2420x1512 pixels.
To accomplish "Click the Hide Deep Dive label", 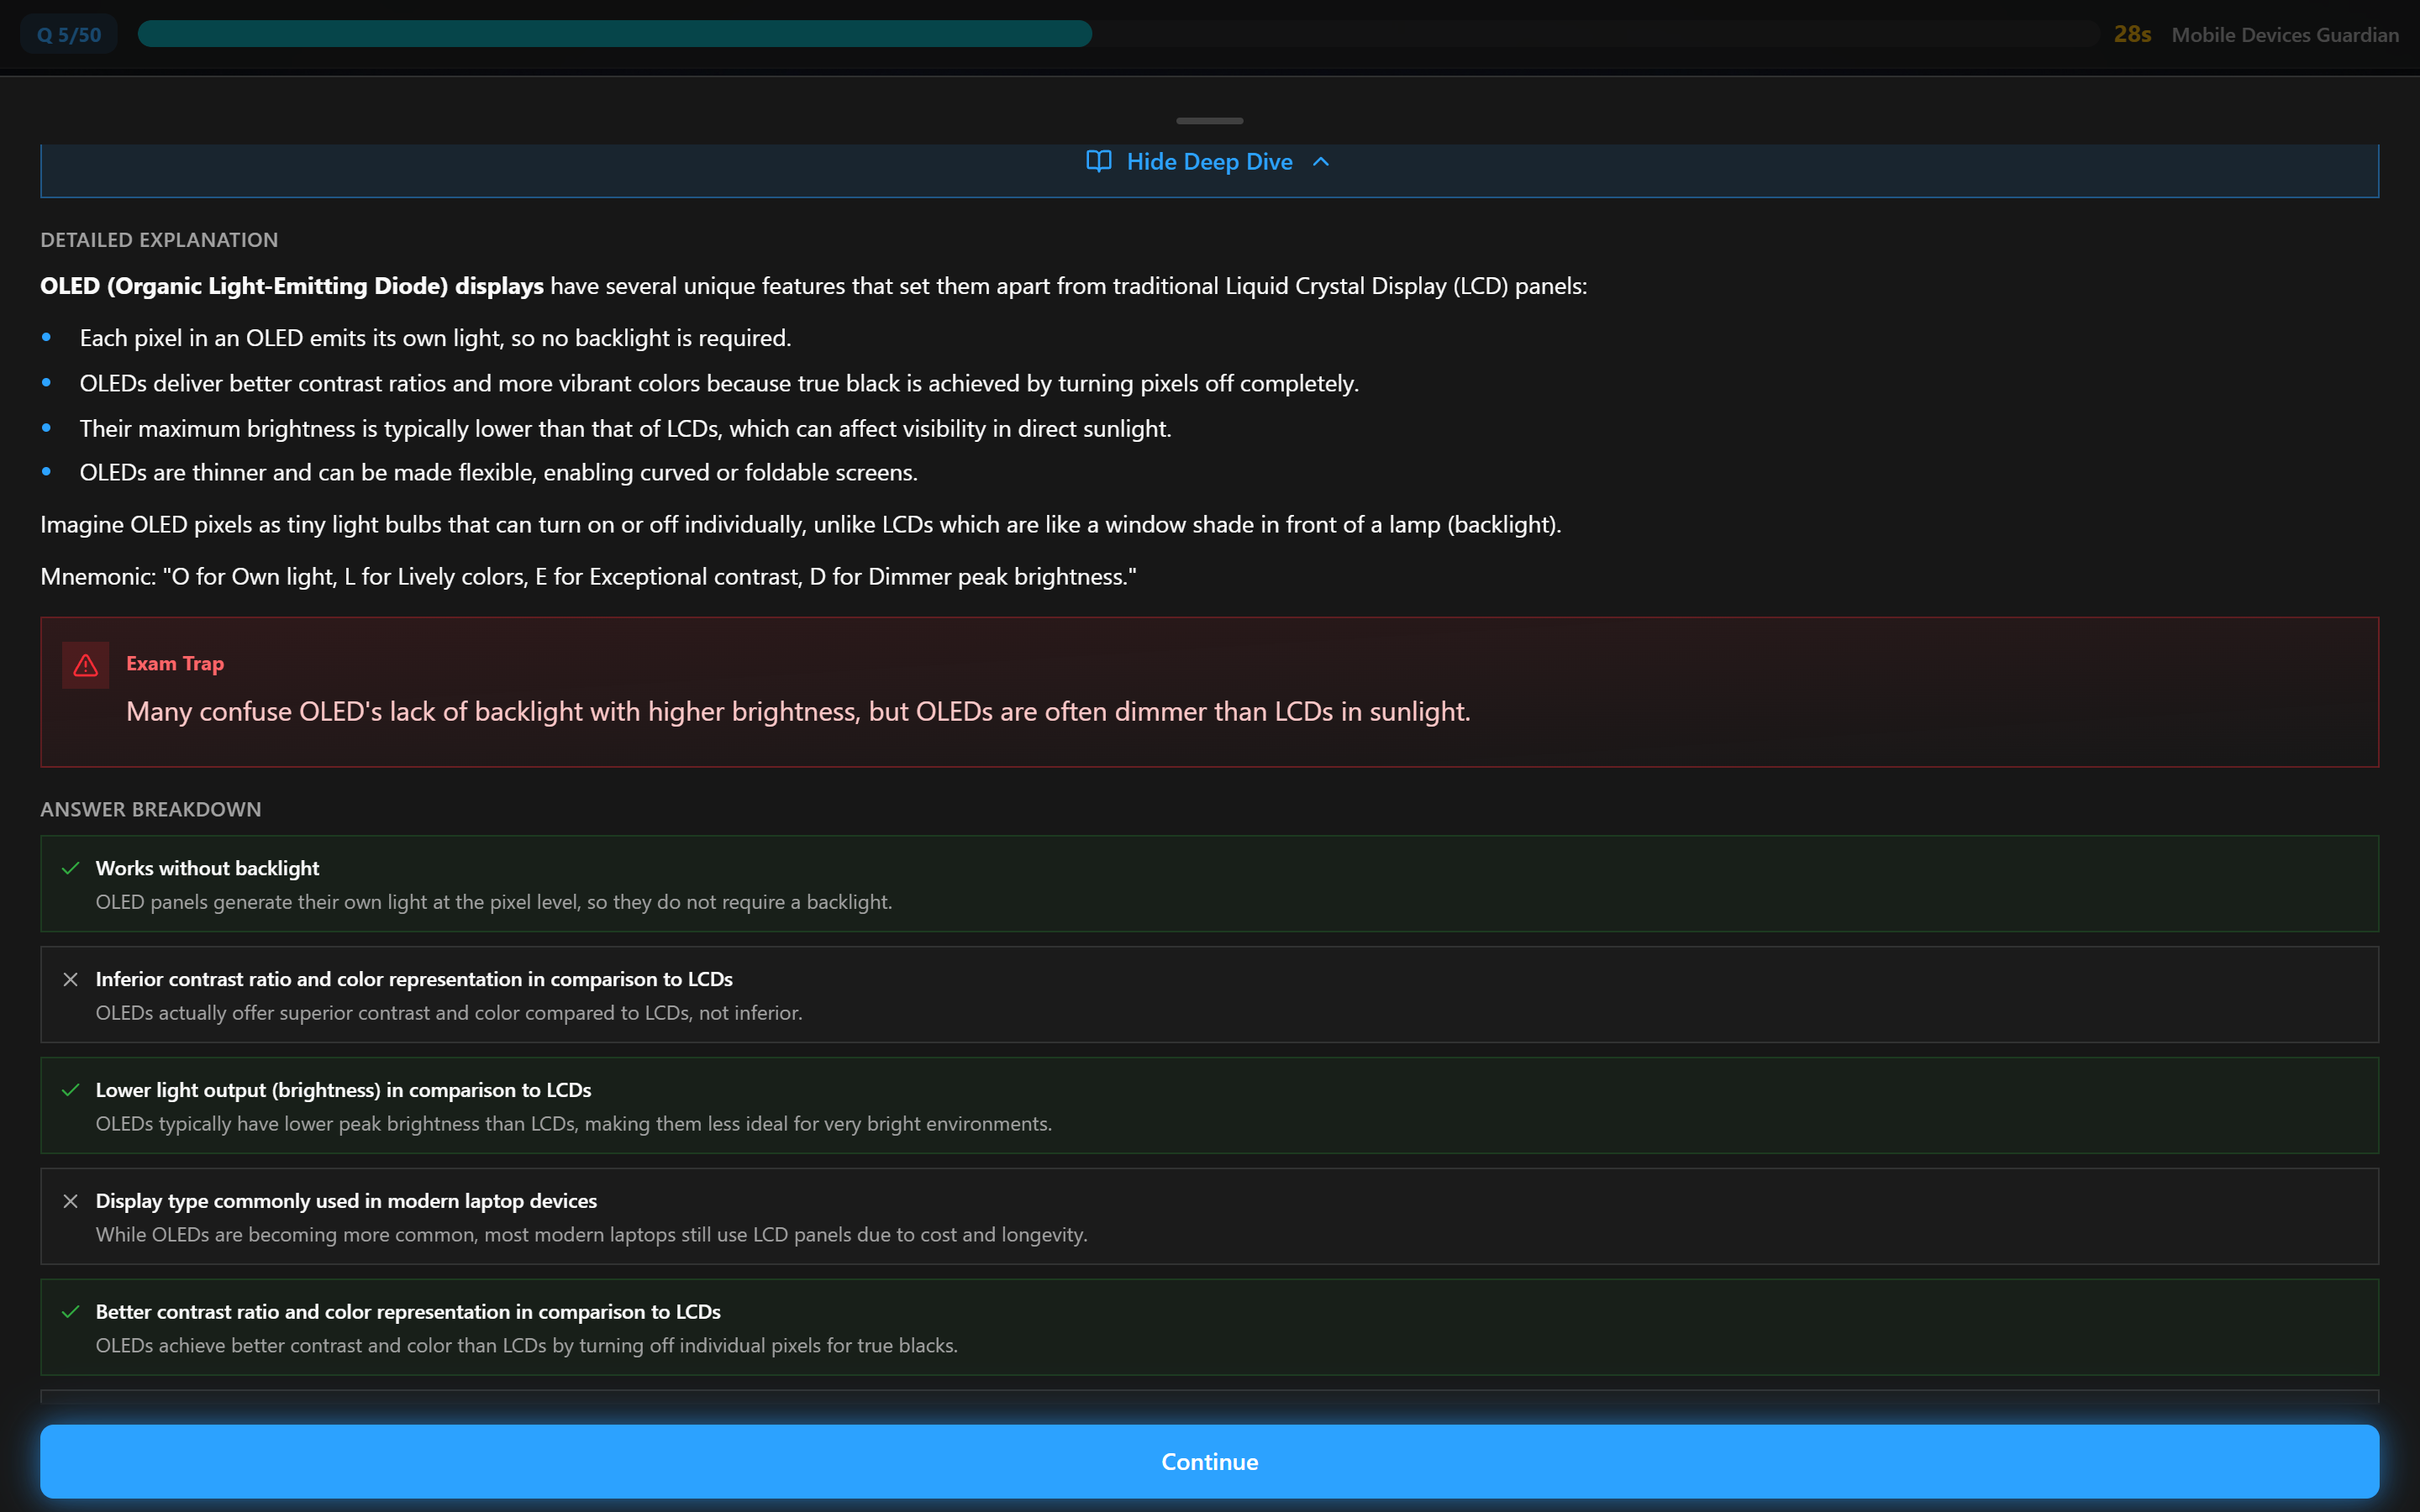I will 1209,162.
